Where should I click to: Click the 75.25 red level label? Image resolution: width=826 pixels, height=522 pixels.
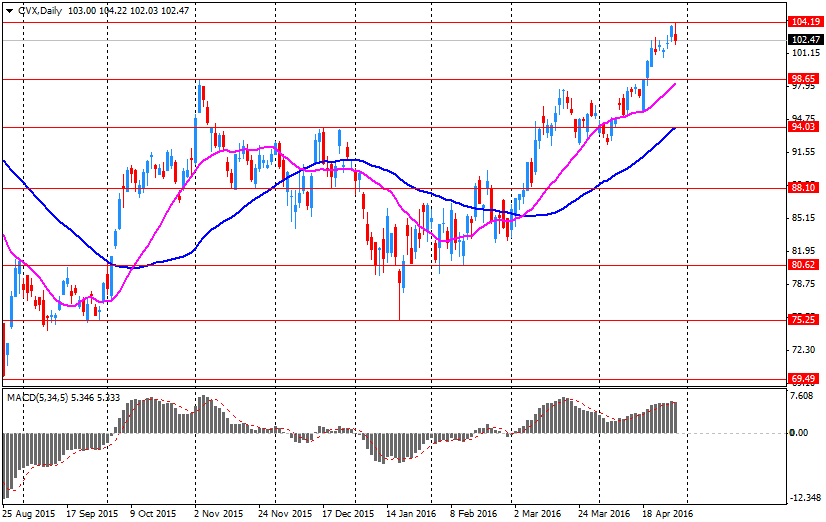pos(803,320)
